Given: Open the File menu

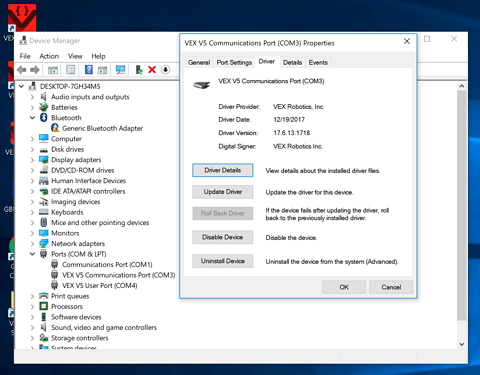Looking at the screenshot, I should (x=25, y=56).
